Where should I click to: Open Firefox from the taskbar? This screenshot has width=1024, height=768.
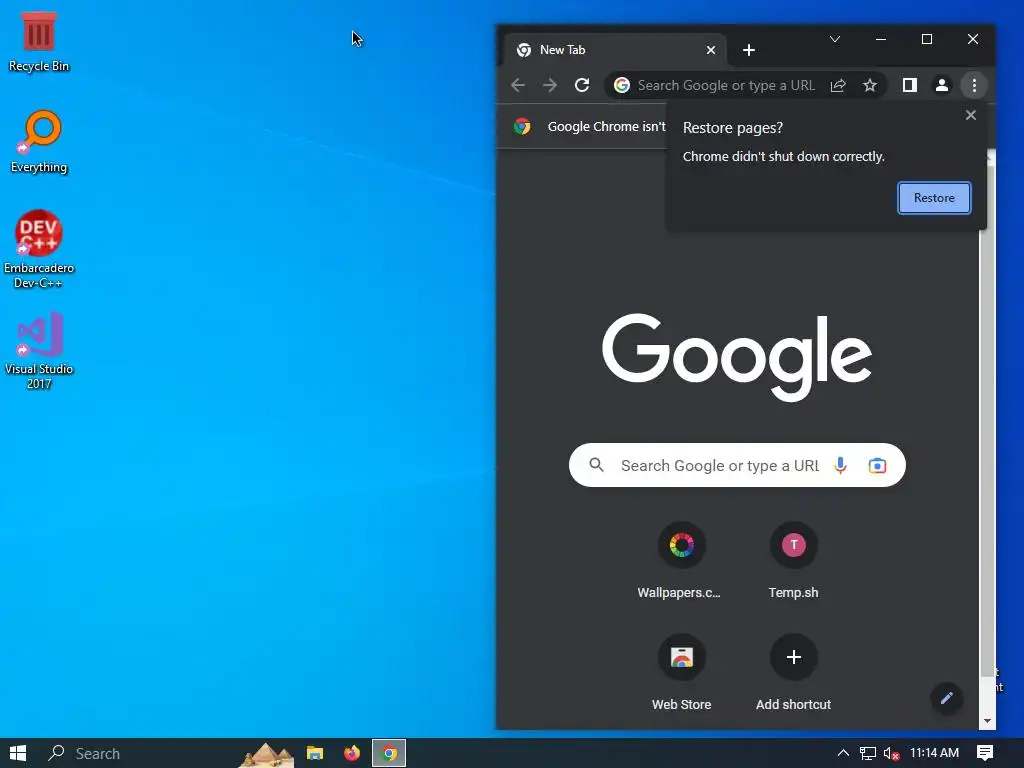352,753
